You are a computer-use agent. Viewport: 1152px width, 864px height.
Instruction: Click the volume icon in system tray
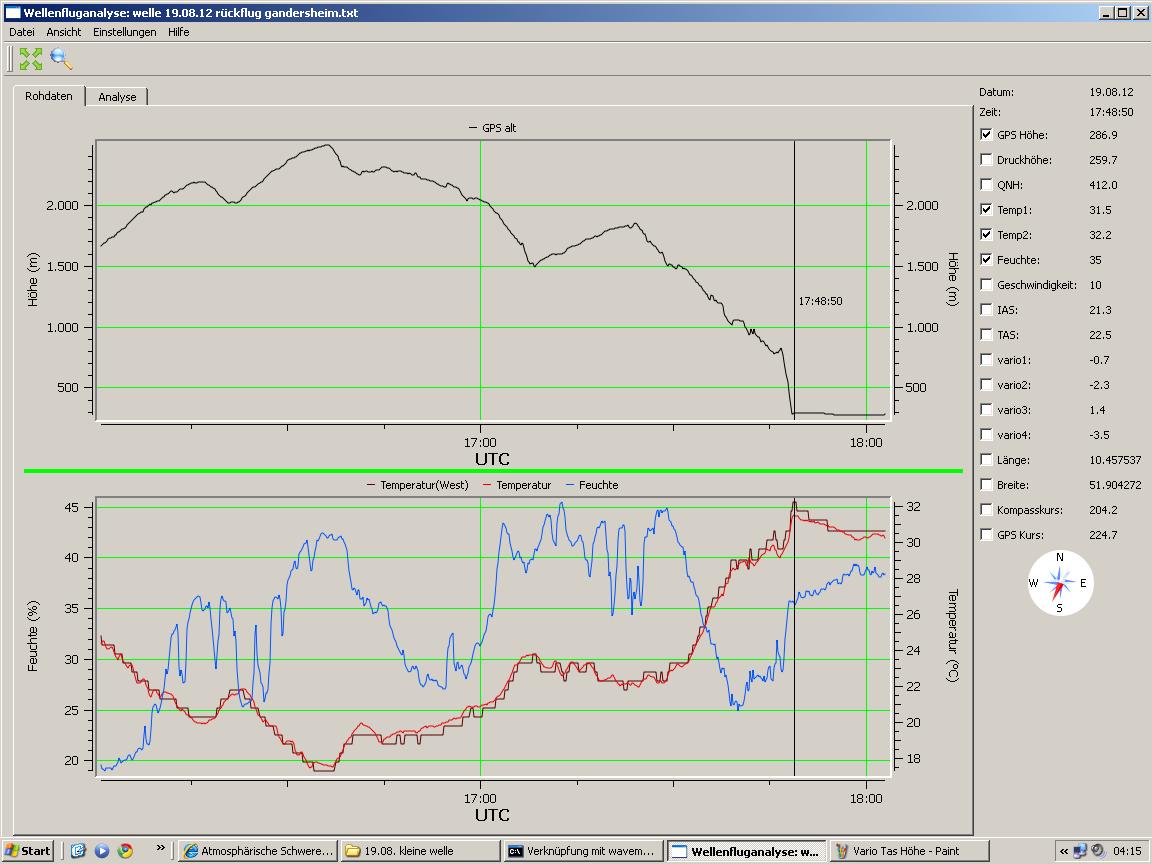(x=1098, y=851)
